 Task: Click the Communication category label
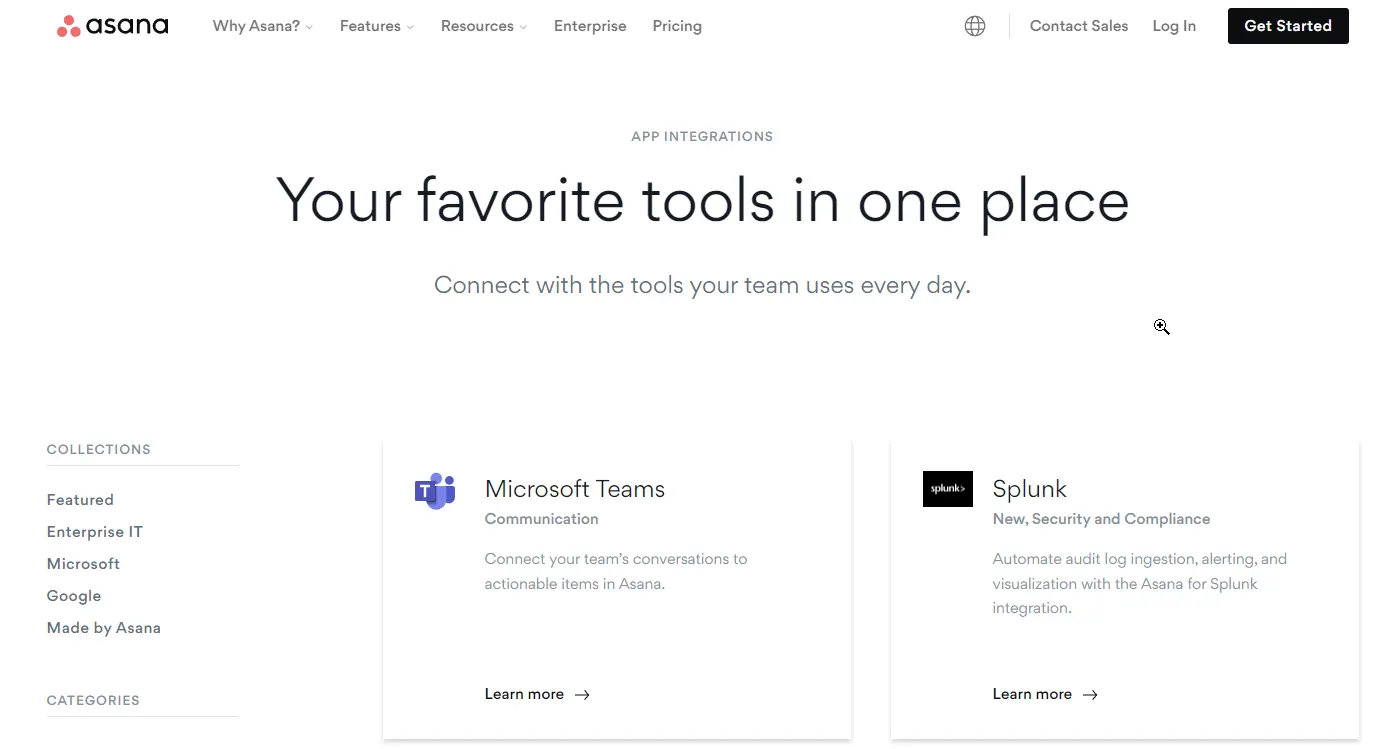542,519
